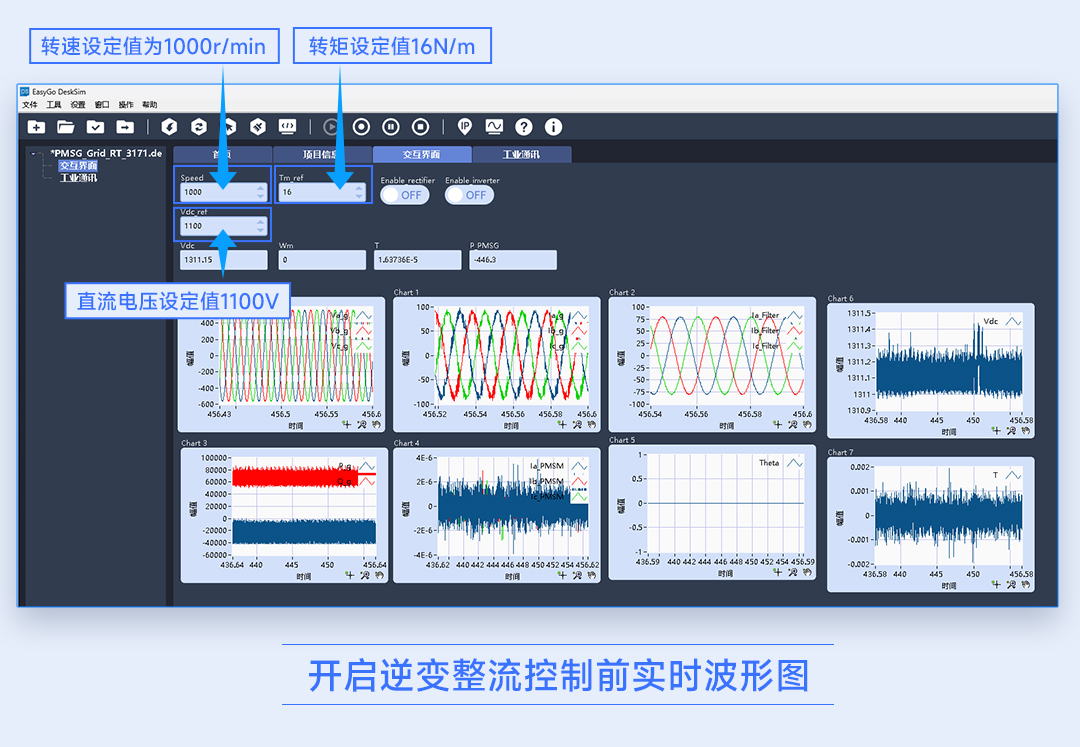The image size is (1080, 747).
Task: Click the question mark help icon
Action: (523, 127)
